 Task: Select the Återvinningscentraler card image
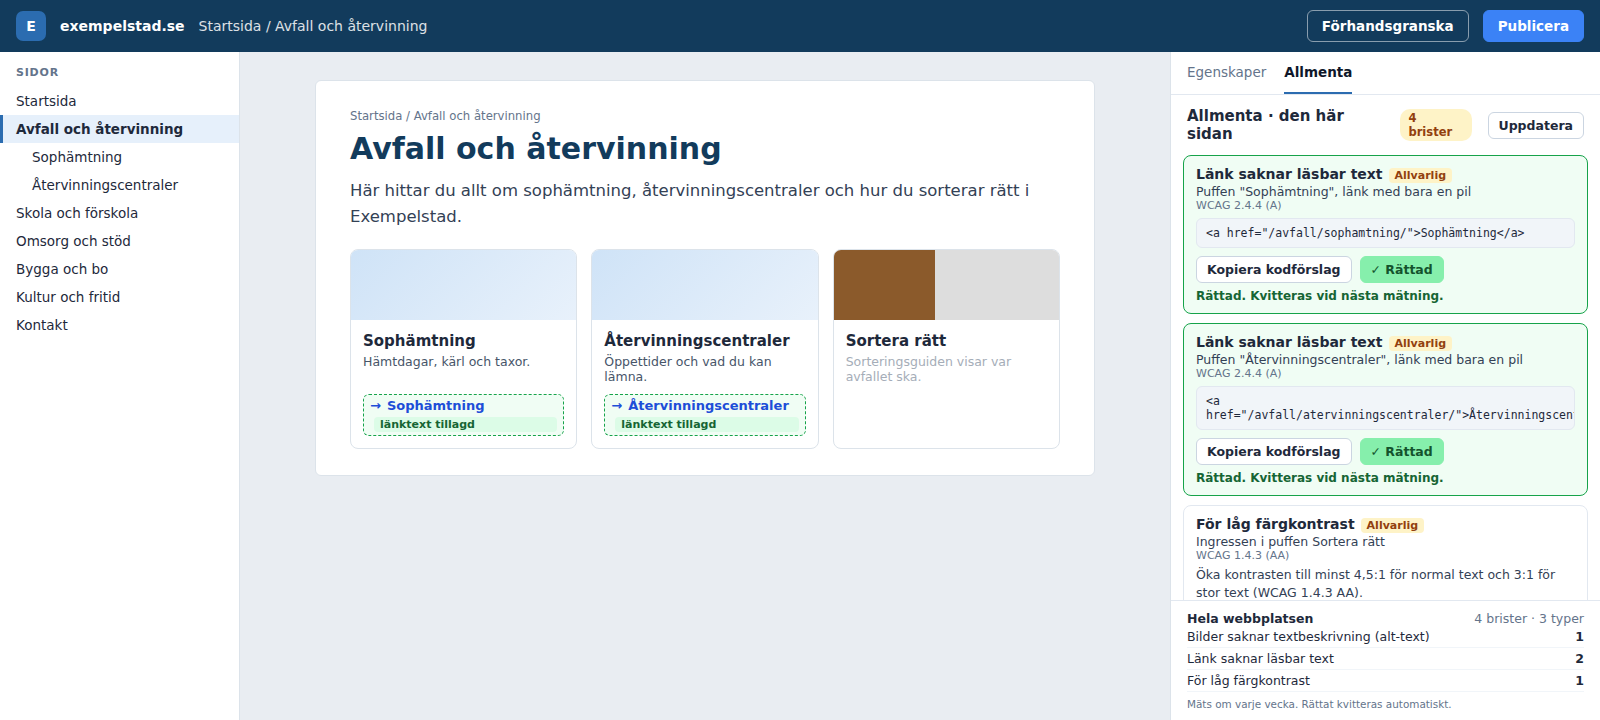(705, 285)
